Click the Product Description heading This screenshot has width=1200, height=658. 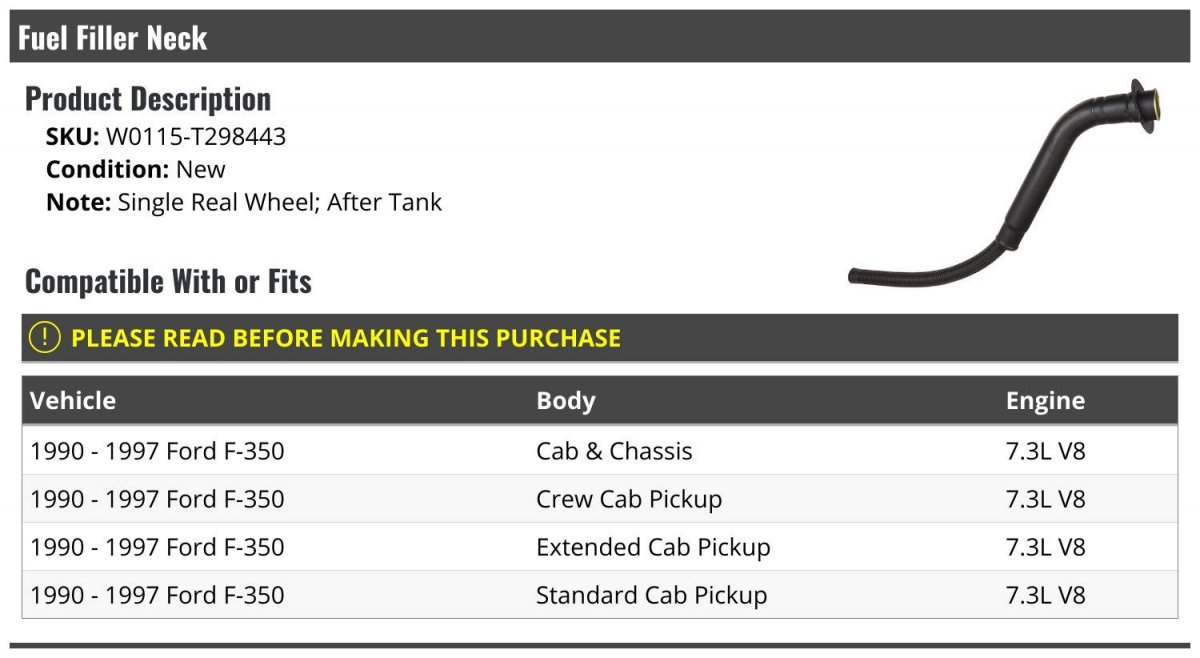pos(148,98)
